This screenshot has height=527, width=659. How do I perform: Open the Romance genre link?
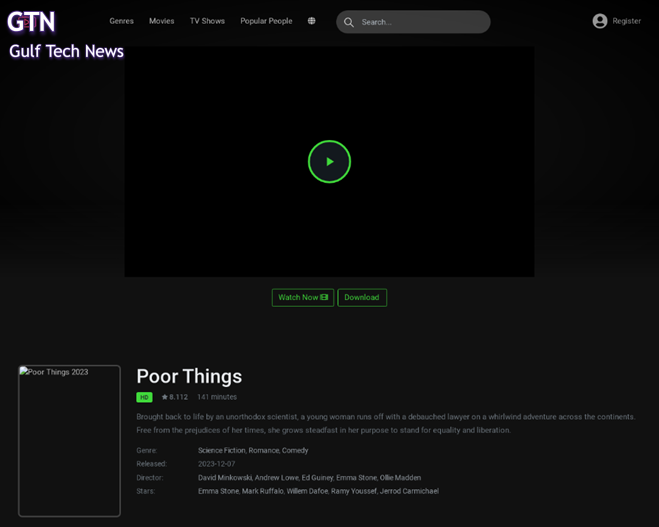coord(264,451)
